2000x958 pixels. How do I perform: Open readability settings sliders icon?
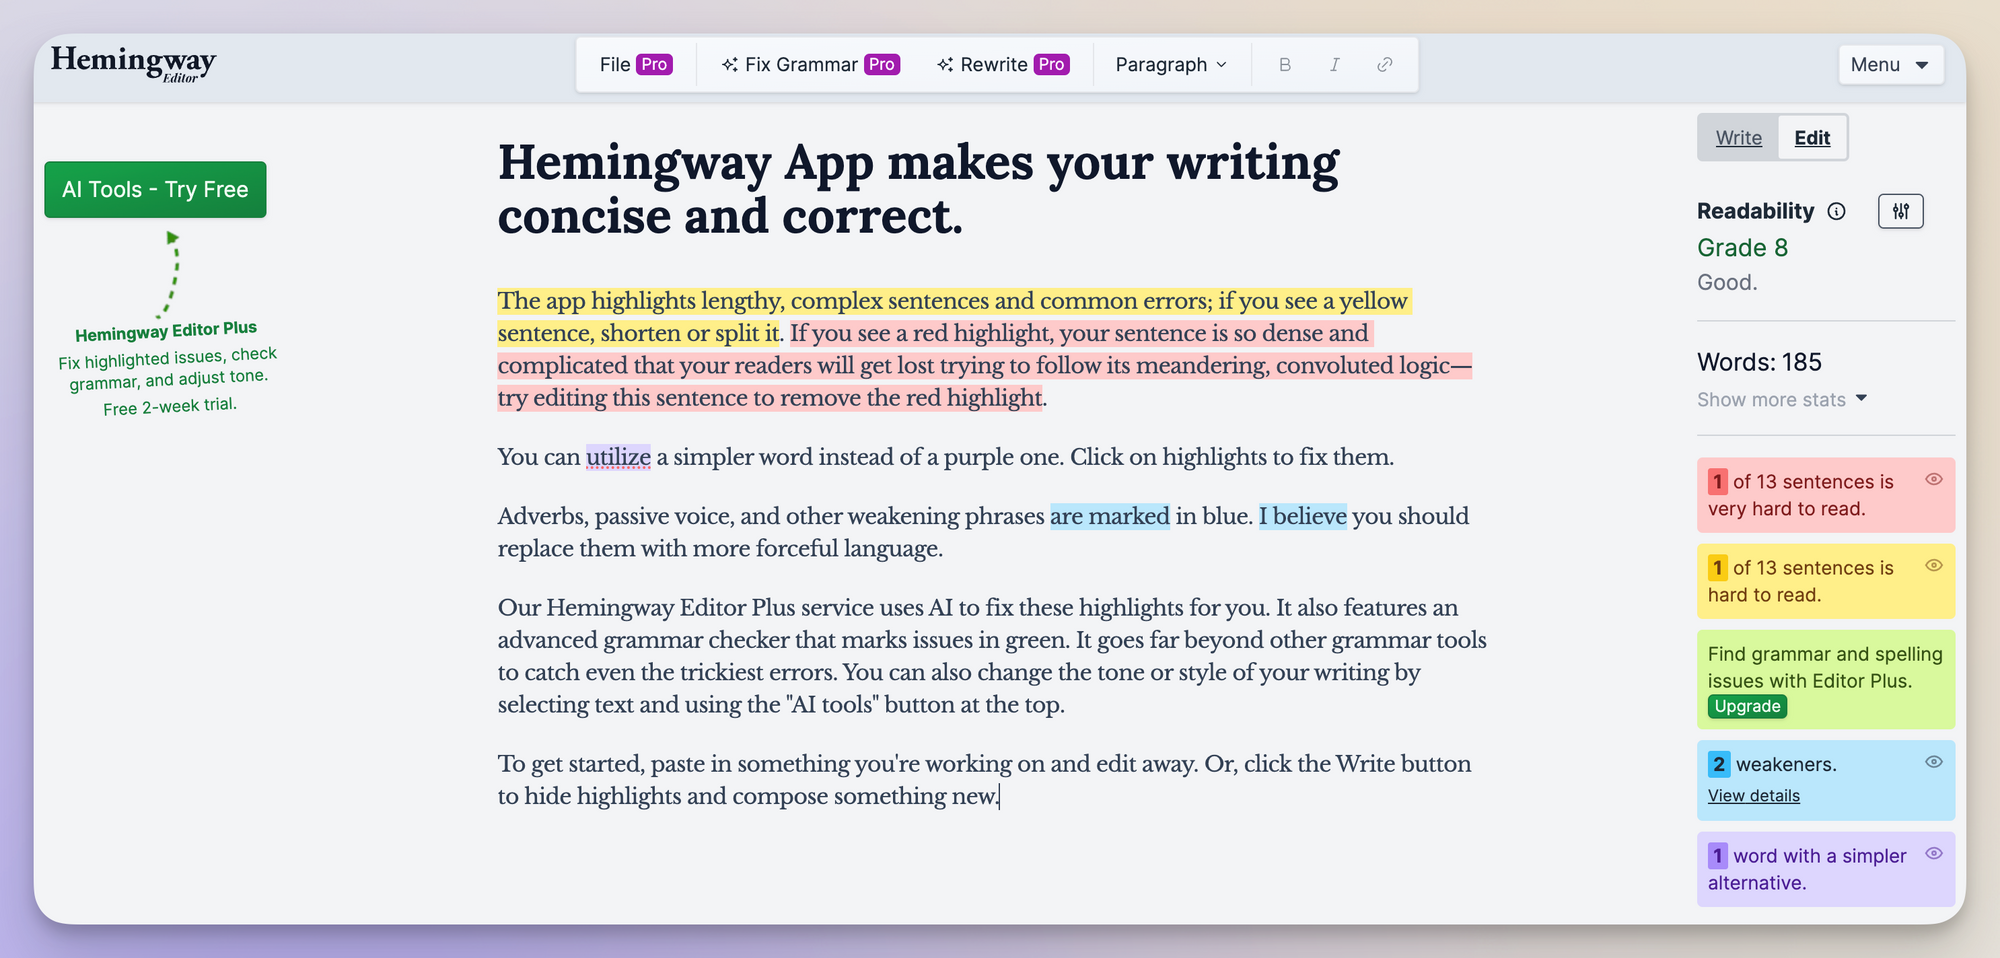point(1900,211)
